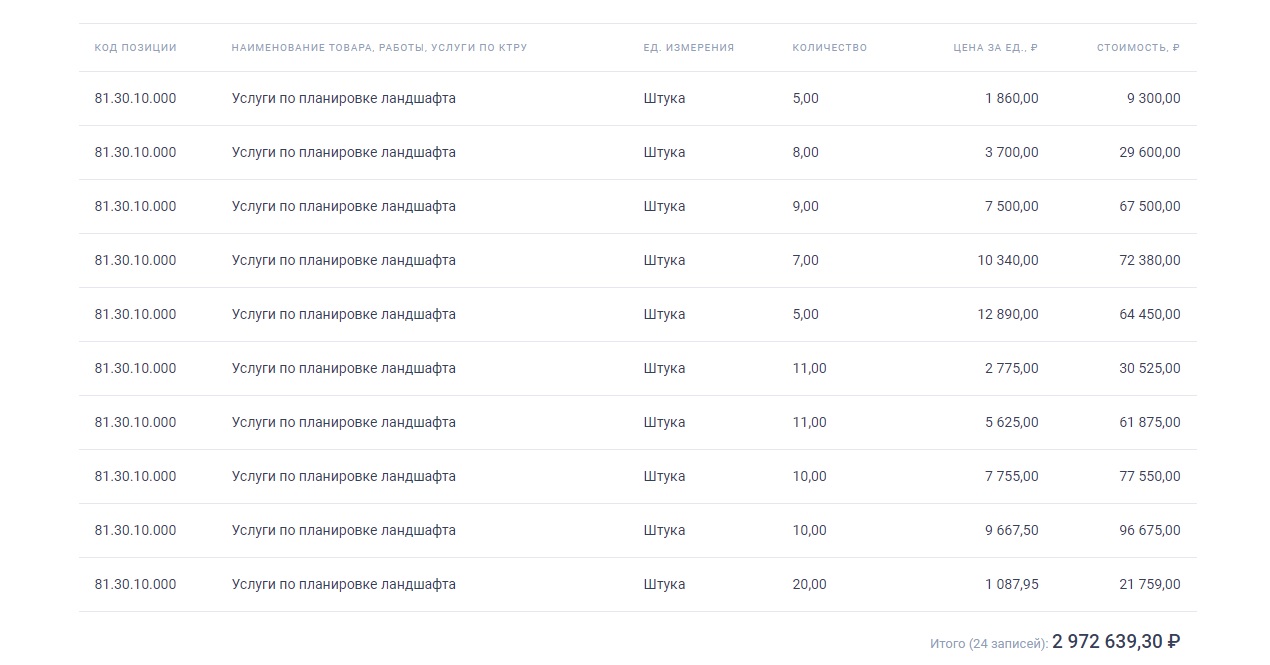Click the 'Цена за ед., ₽' header
The image size is (1270, 665).
pyautogui.click(x=995, y=48)
